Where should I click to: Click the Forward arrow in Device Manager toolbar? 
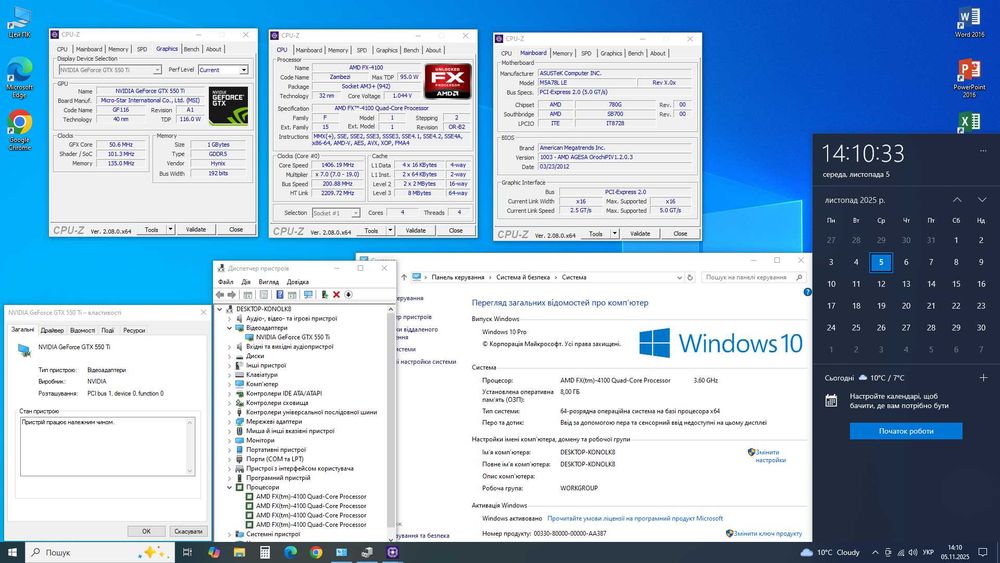pos(232,295)
